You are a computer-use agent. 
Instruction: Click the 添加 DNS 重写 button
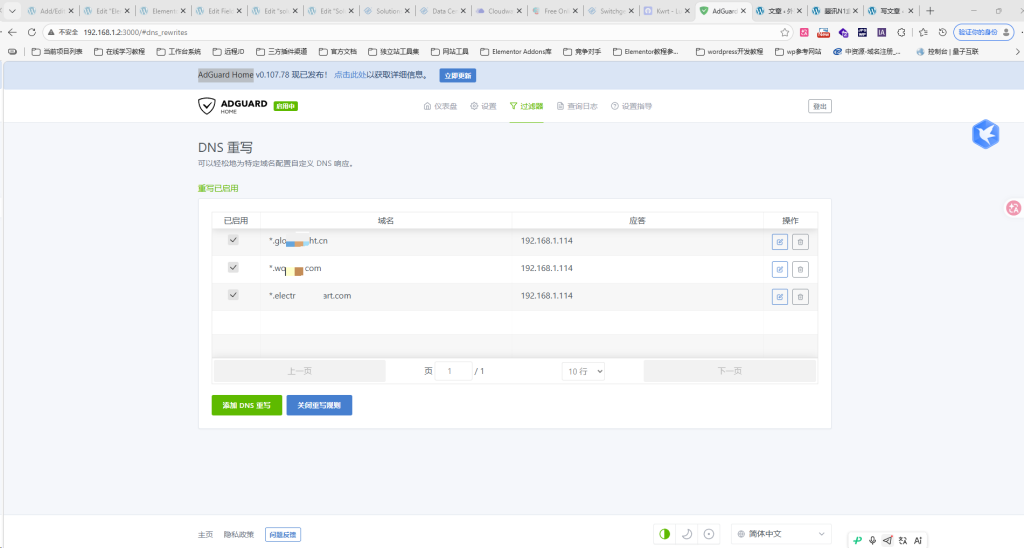[247, 405]
